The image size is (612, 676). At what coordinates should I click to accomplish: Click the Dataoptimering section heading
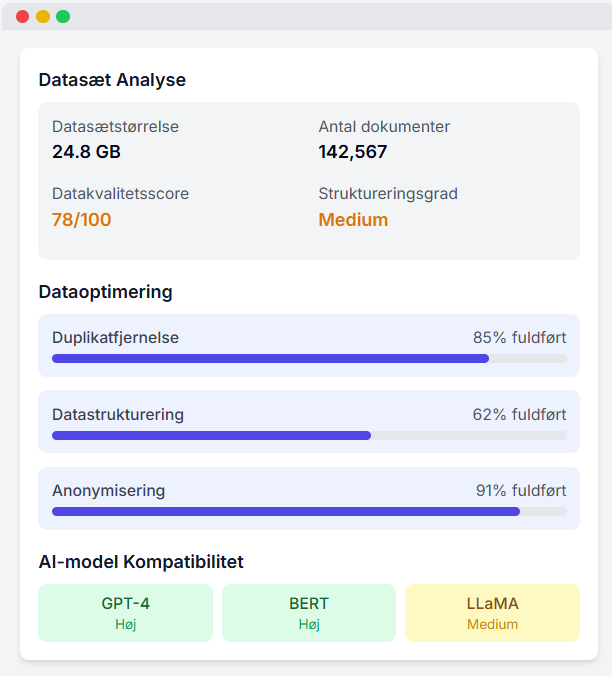[106, 292]
